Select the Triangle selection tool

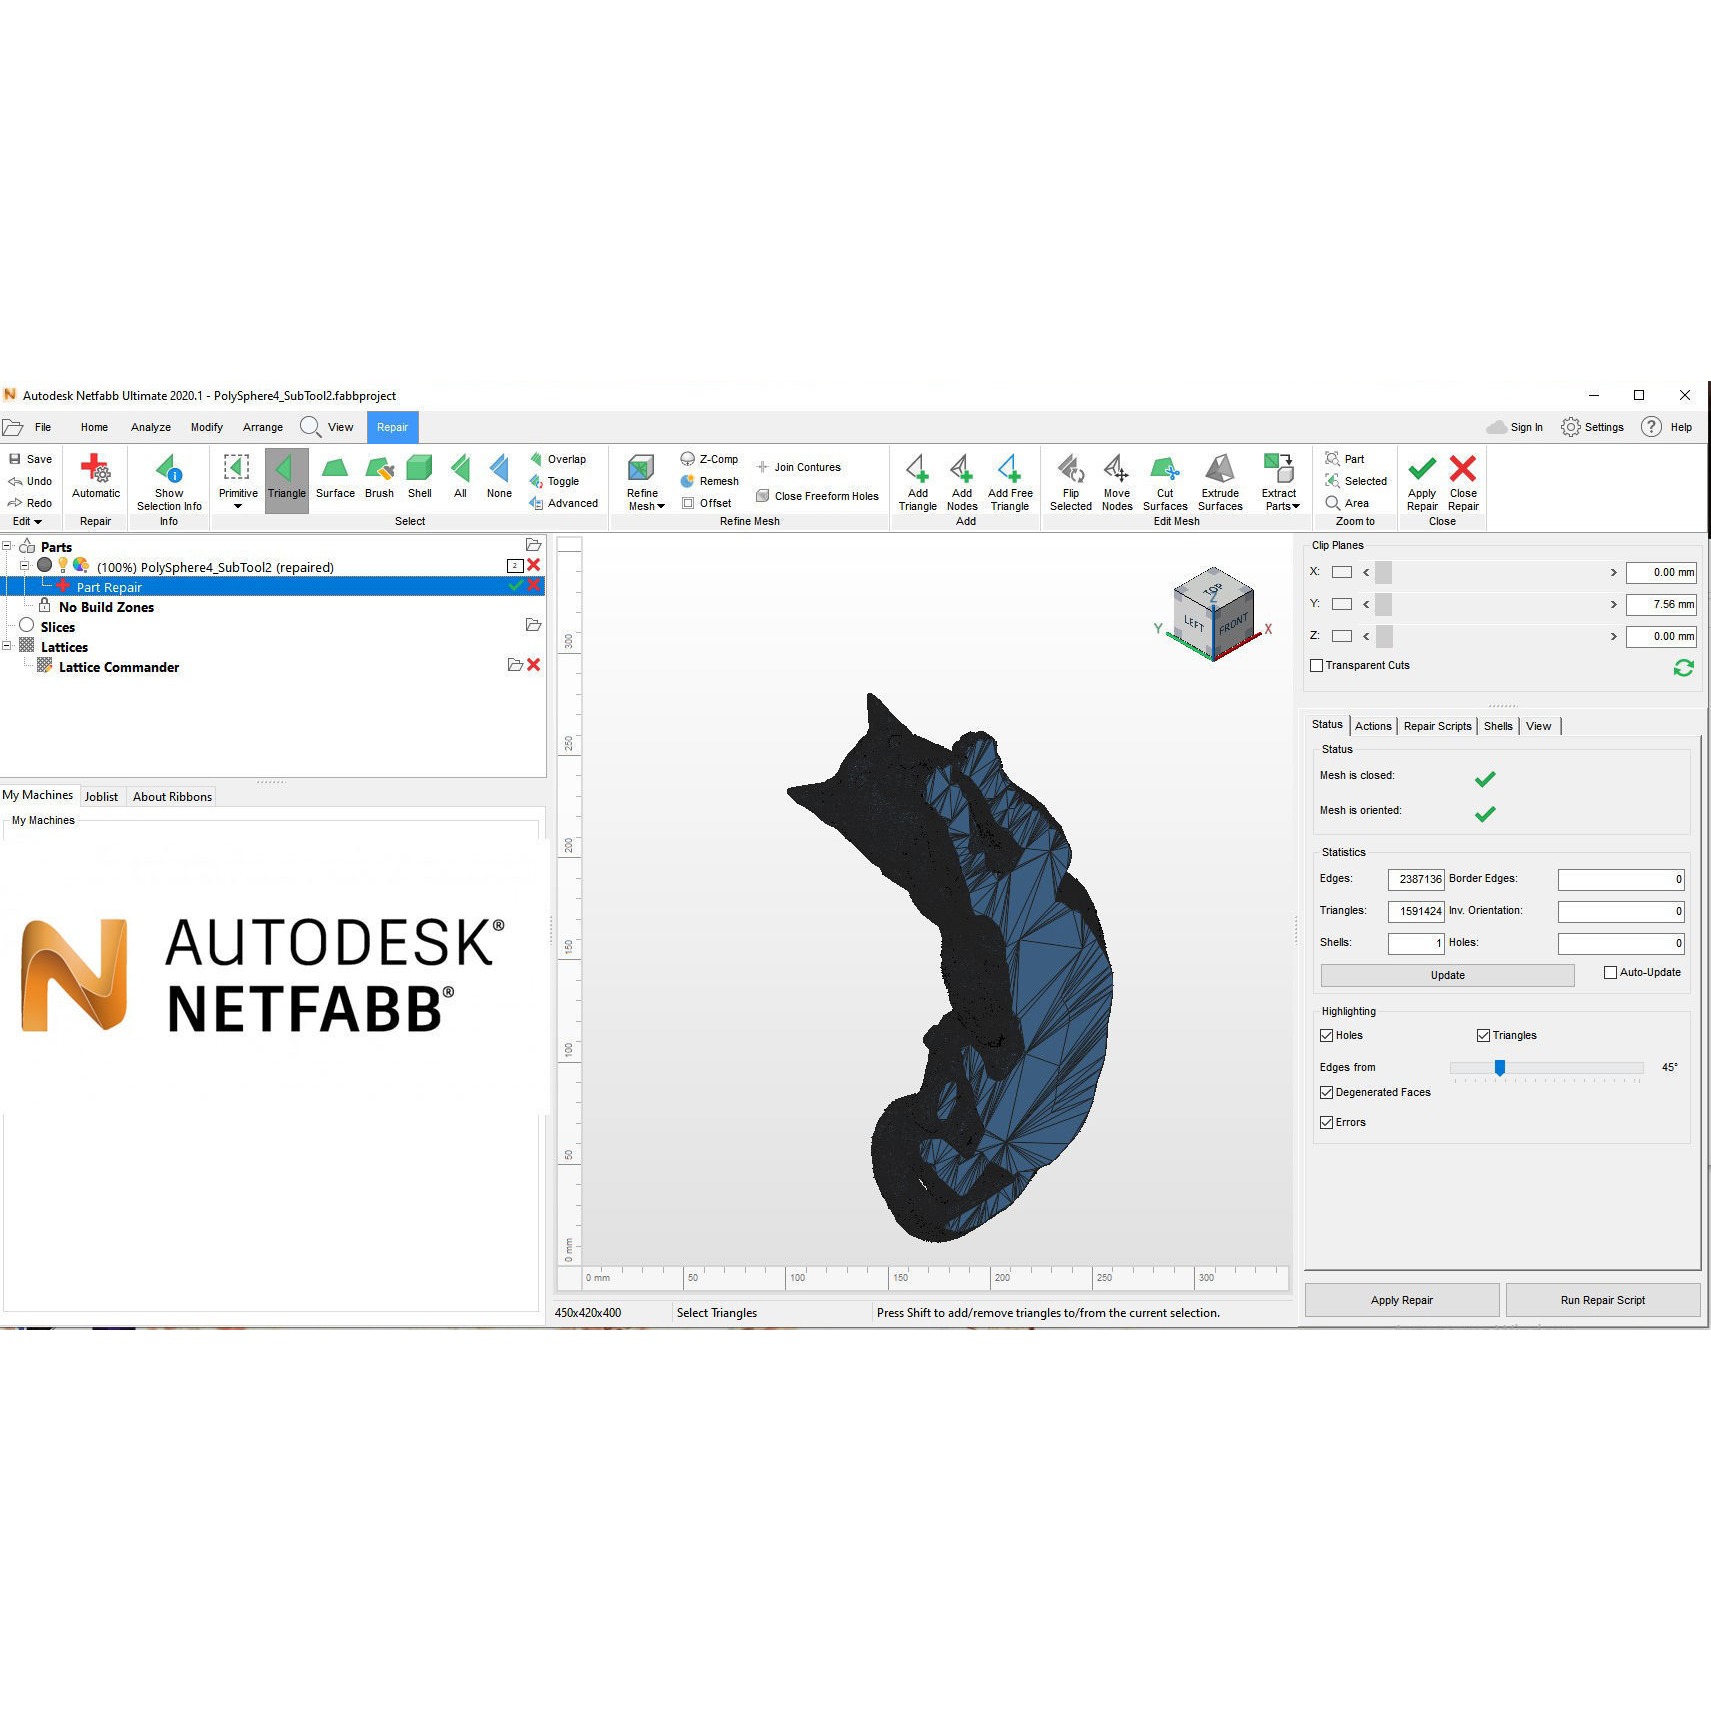(x=287, y=480)
